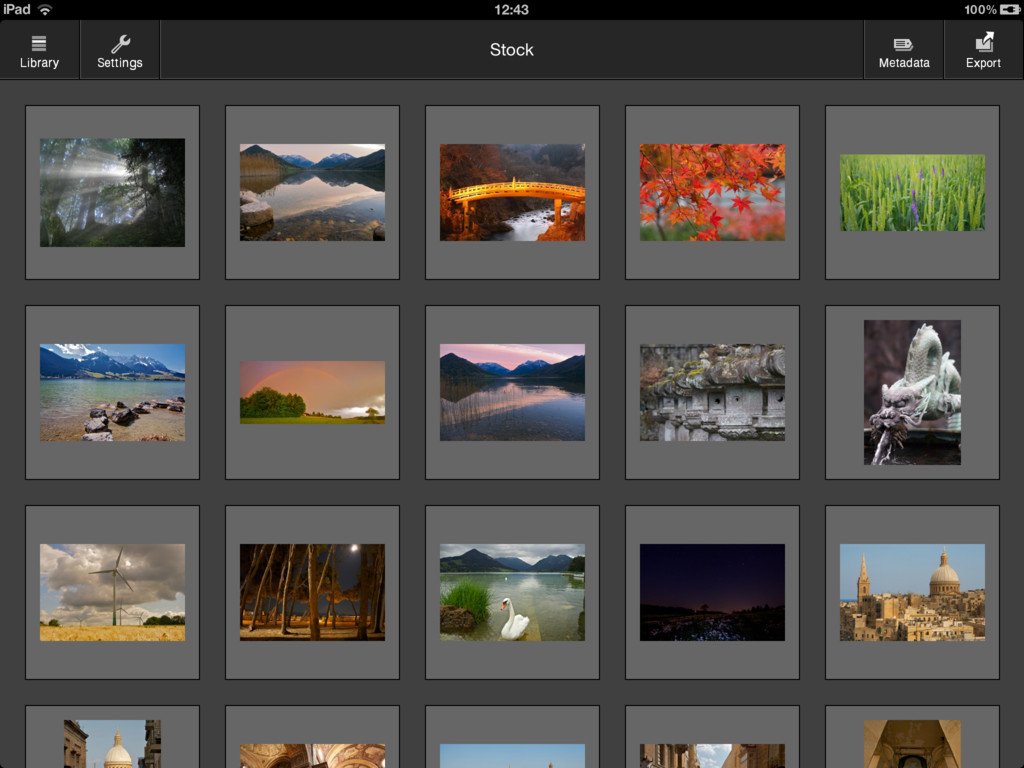Tap the iPad label in status bar
Image resolution: width=1024 pixels, height=768 pixels.
pyautogui.click(x=17, y=9)
